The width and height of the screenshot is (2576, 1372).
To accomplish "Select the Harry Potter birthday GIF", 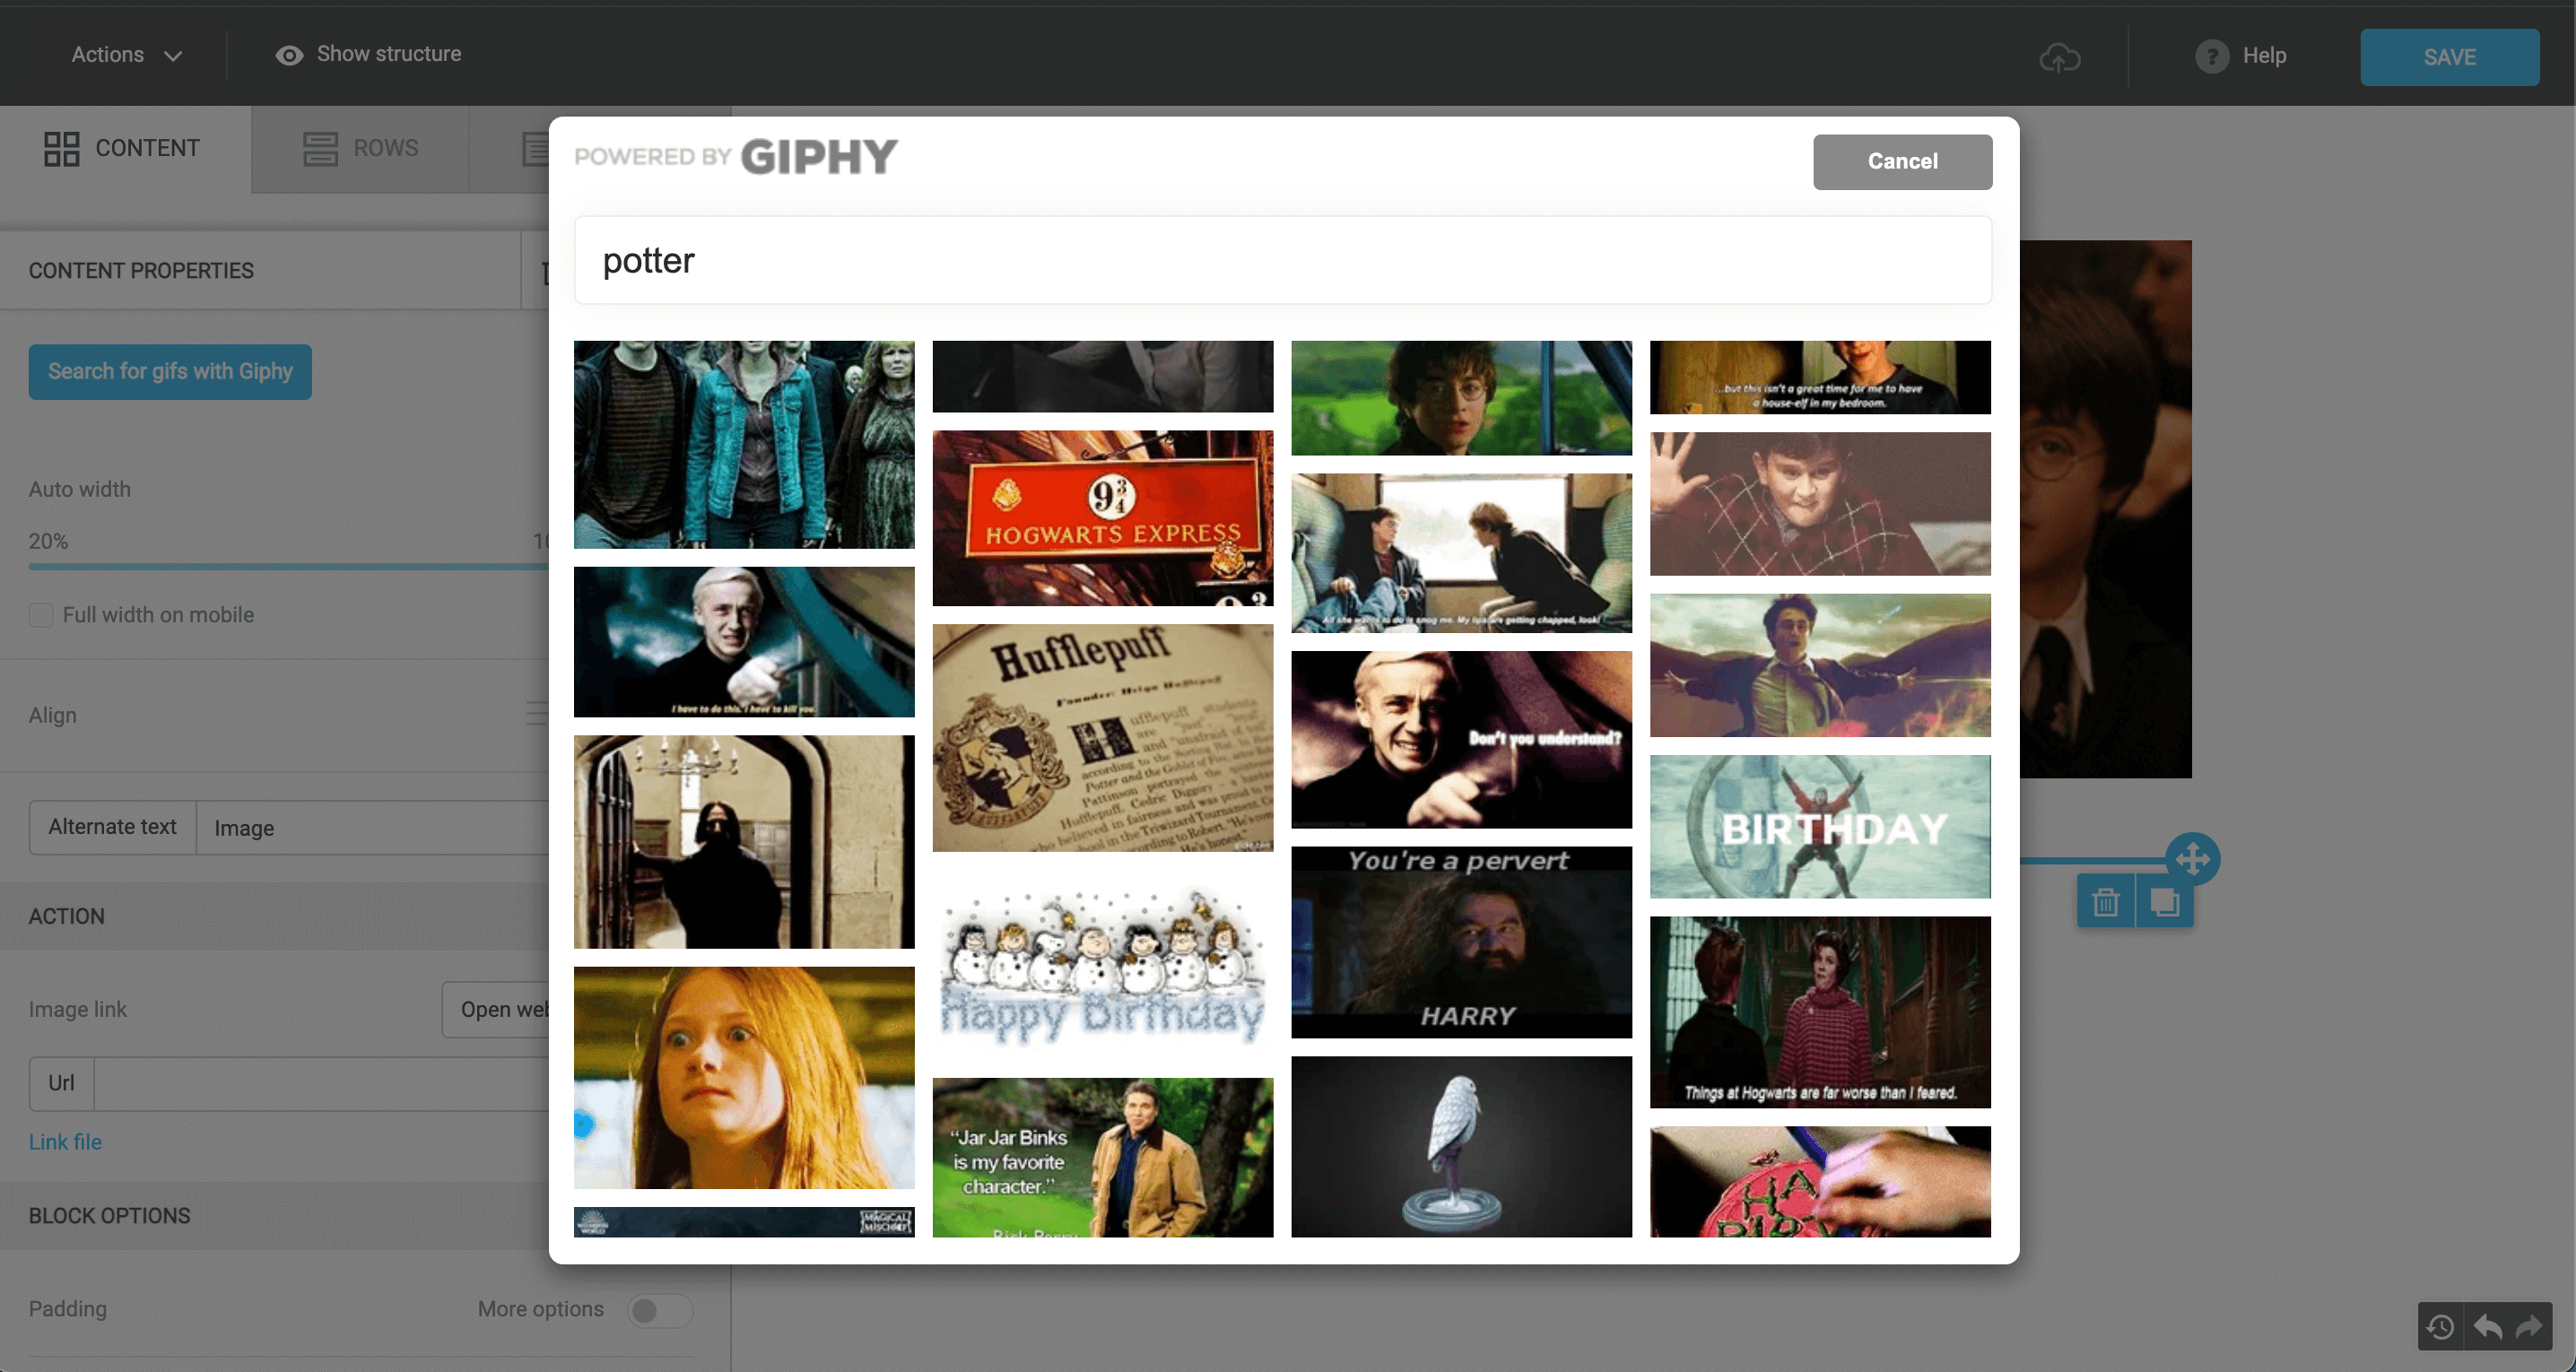I will point(1820,825).
